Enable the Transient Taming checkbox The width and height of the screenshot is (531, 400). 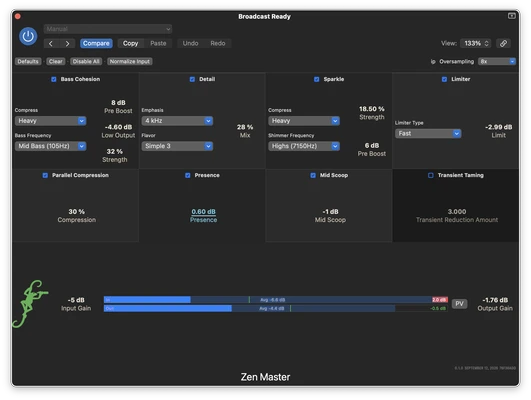click(430, 175)
